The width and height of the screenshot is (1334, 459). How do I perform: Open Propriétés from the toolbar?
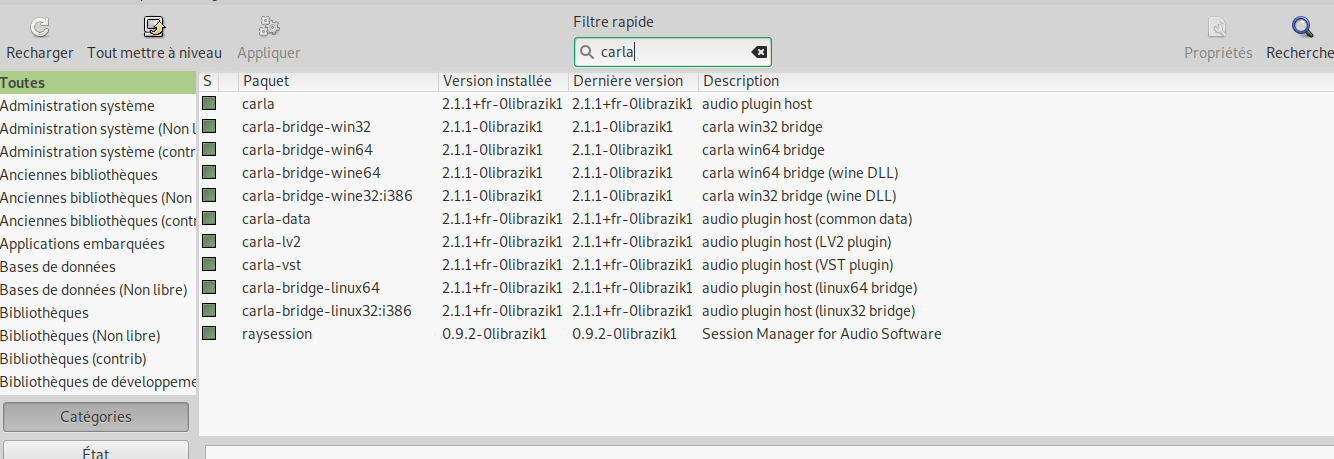pos(1217,28)
